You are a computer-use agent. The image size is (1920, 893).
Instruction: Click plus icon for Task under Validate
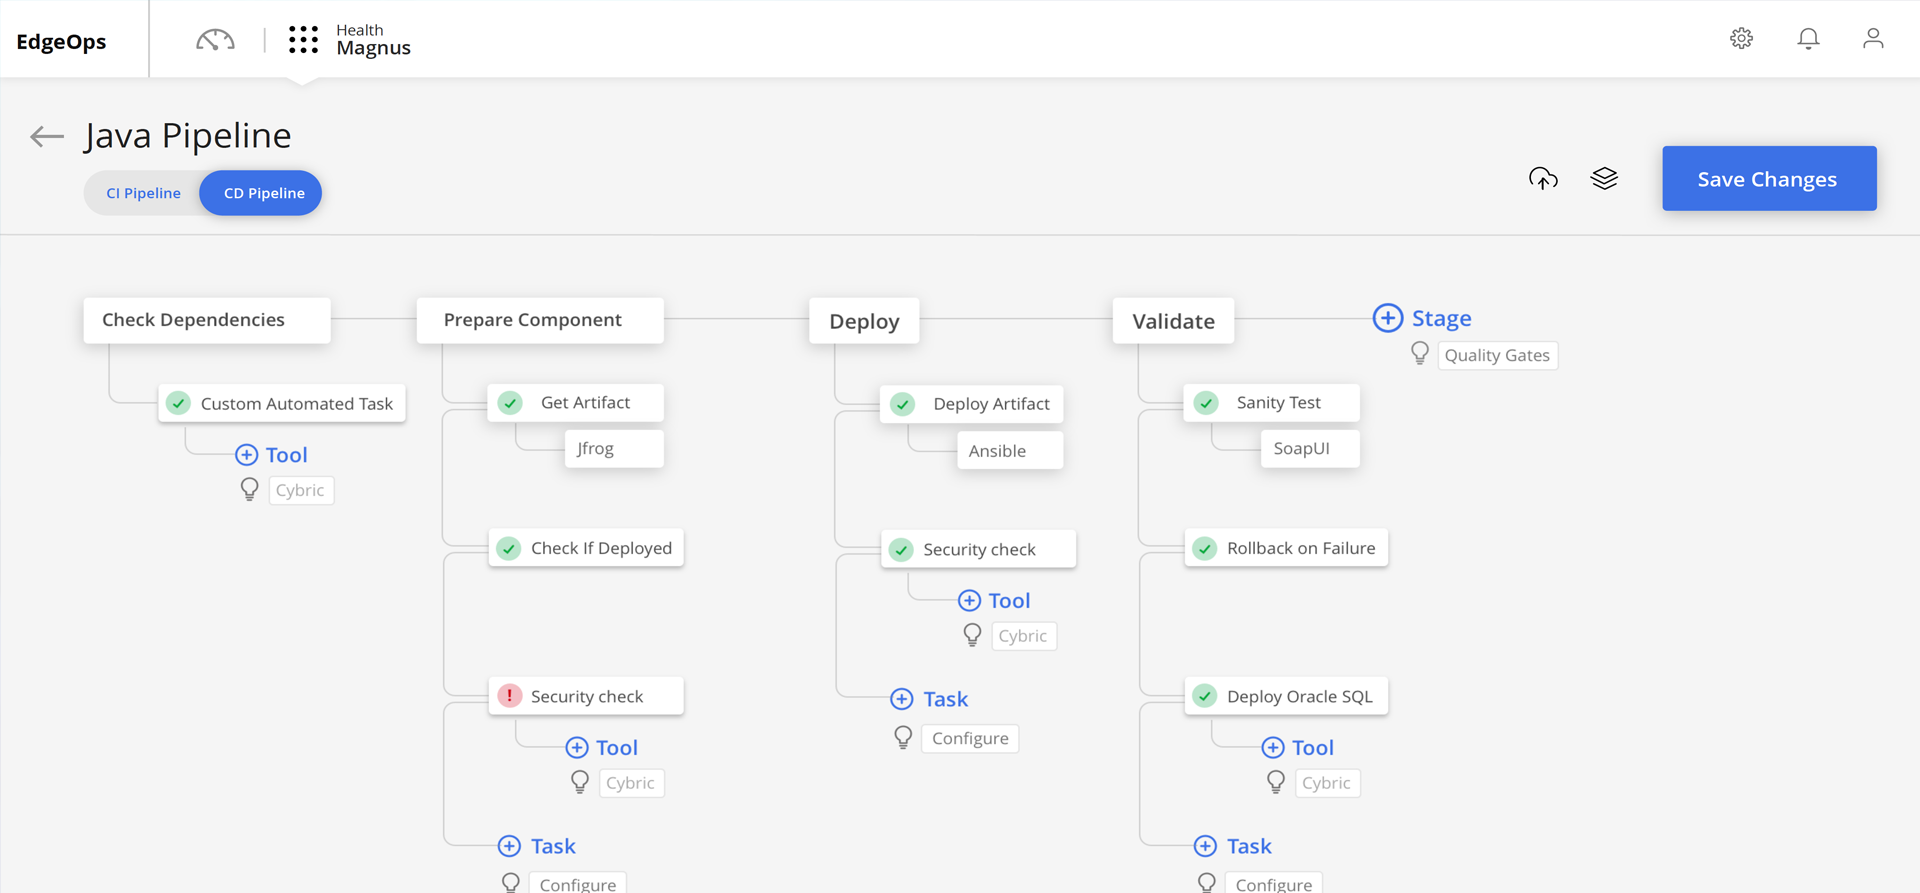[1205, 846]
